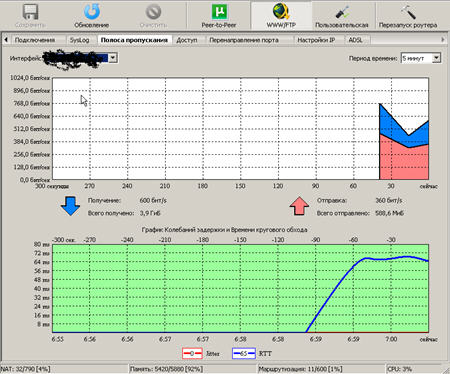Click the 80 ms axis label
This screenshot has width=450, height=374.
42,244
